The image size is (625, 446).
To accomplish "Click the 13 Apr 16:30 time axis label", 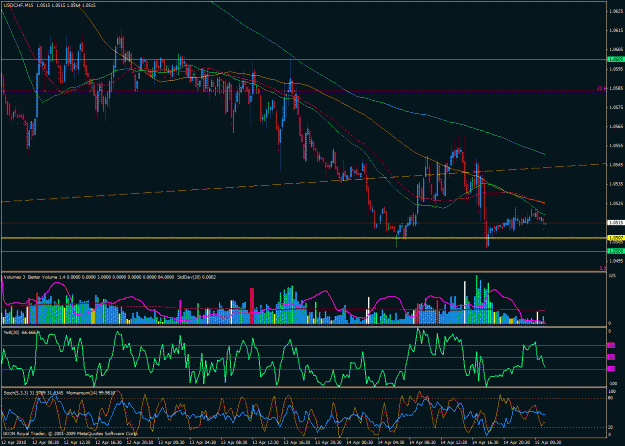I will point(297,442).
